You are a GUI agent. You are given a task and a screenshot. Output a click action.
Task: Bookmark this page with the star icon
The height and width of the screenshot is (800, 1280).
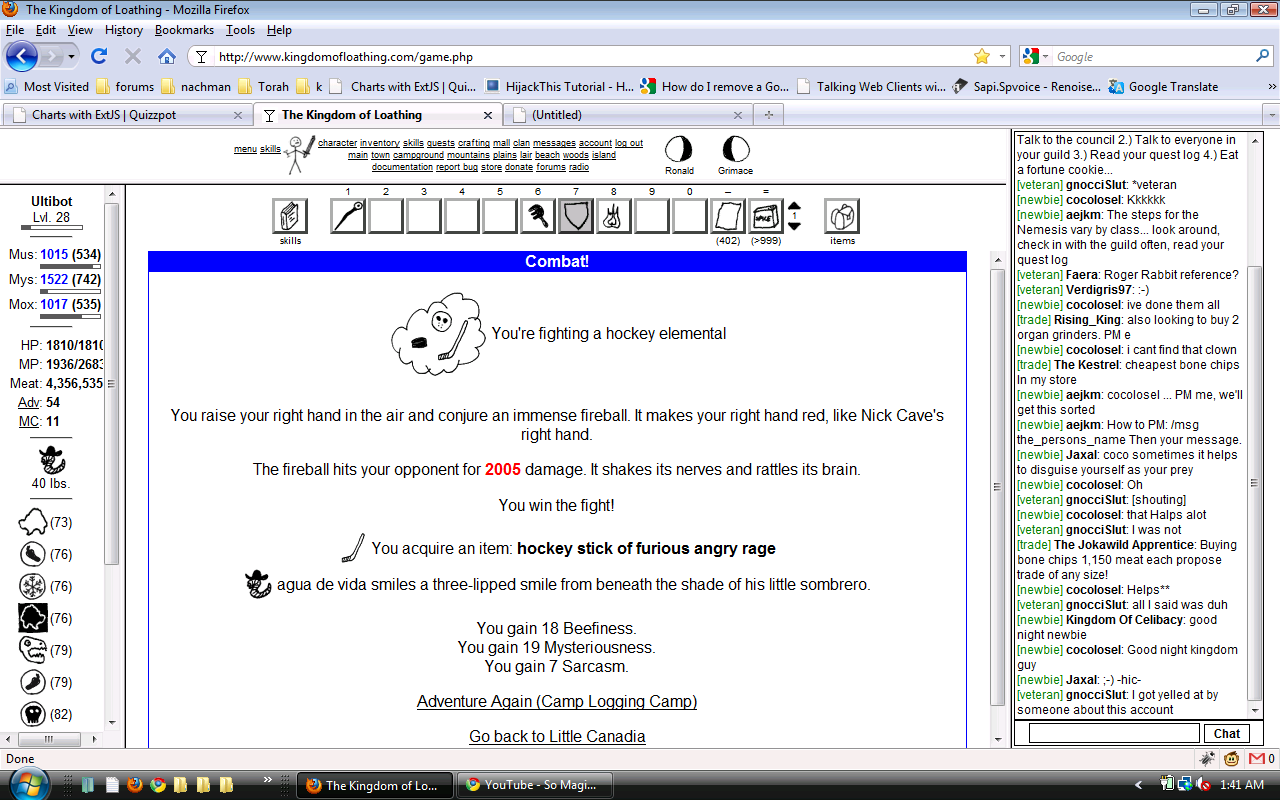982,57
